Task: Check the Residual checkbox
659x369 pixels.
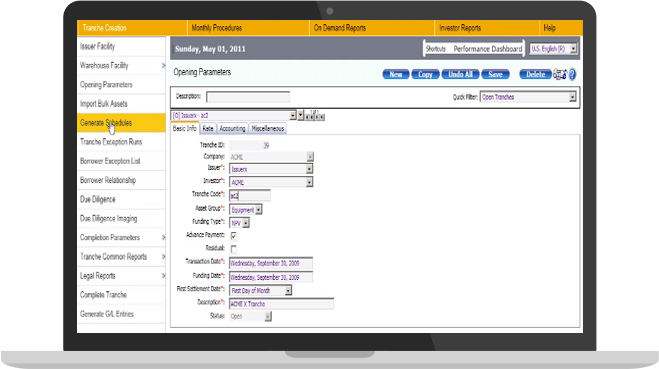Action: point(234,249)
